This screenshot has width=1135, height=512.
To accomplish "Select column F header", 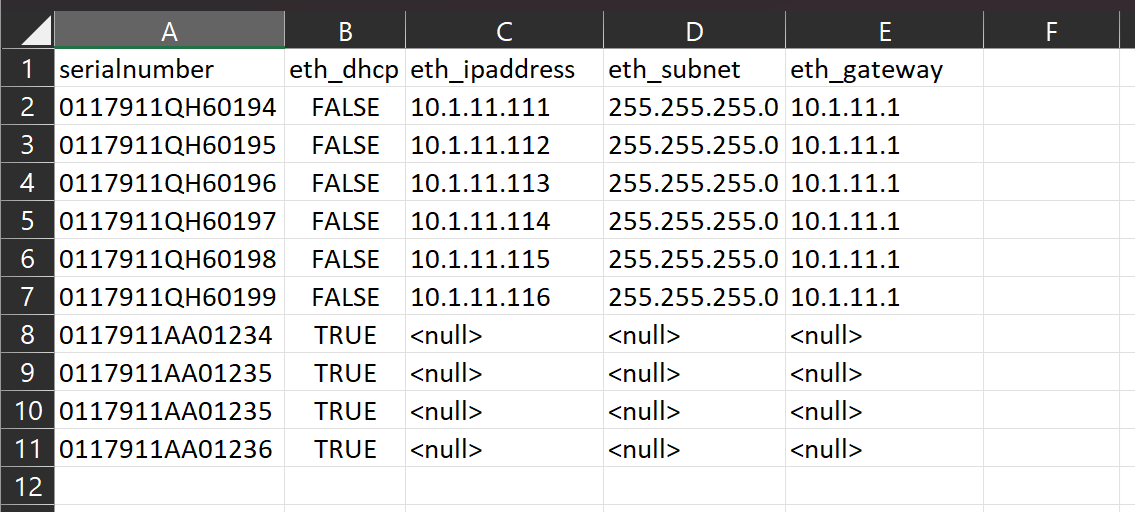I will pos(1051,32).
